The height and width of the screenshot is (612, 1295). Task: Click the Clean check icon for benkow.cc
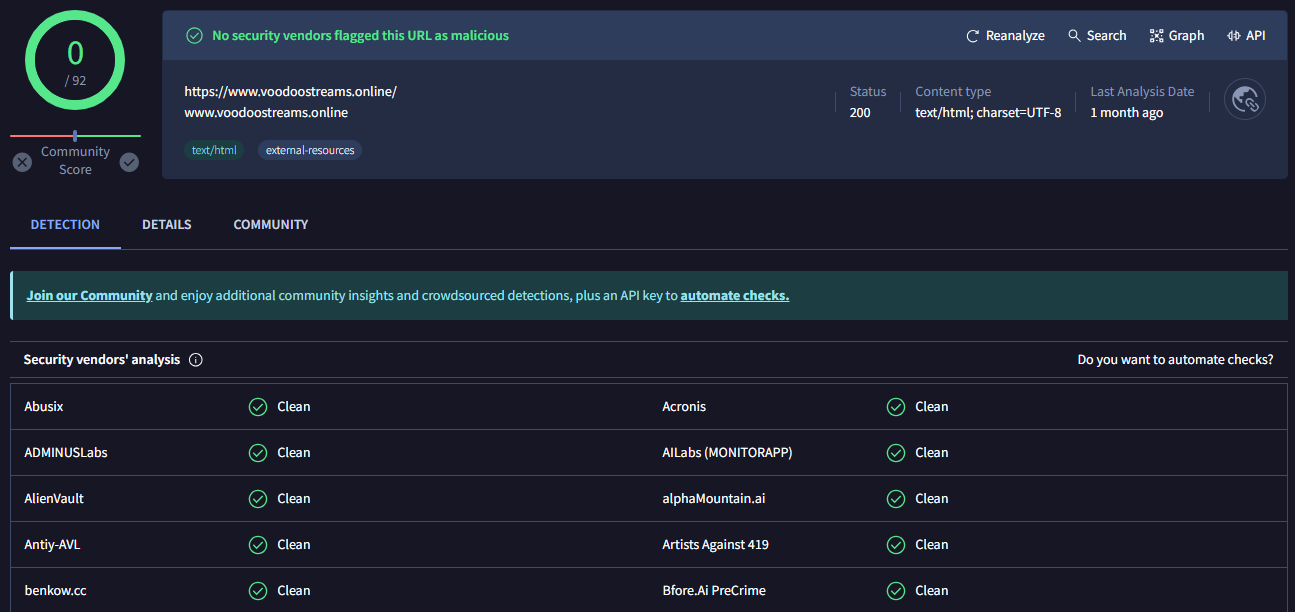(258, 591)
